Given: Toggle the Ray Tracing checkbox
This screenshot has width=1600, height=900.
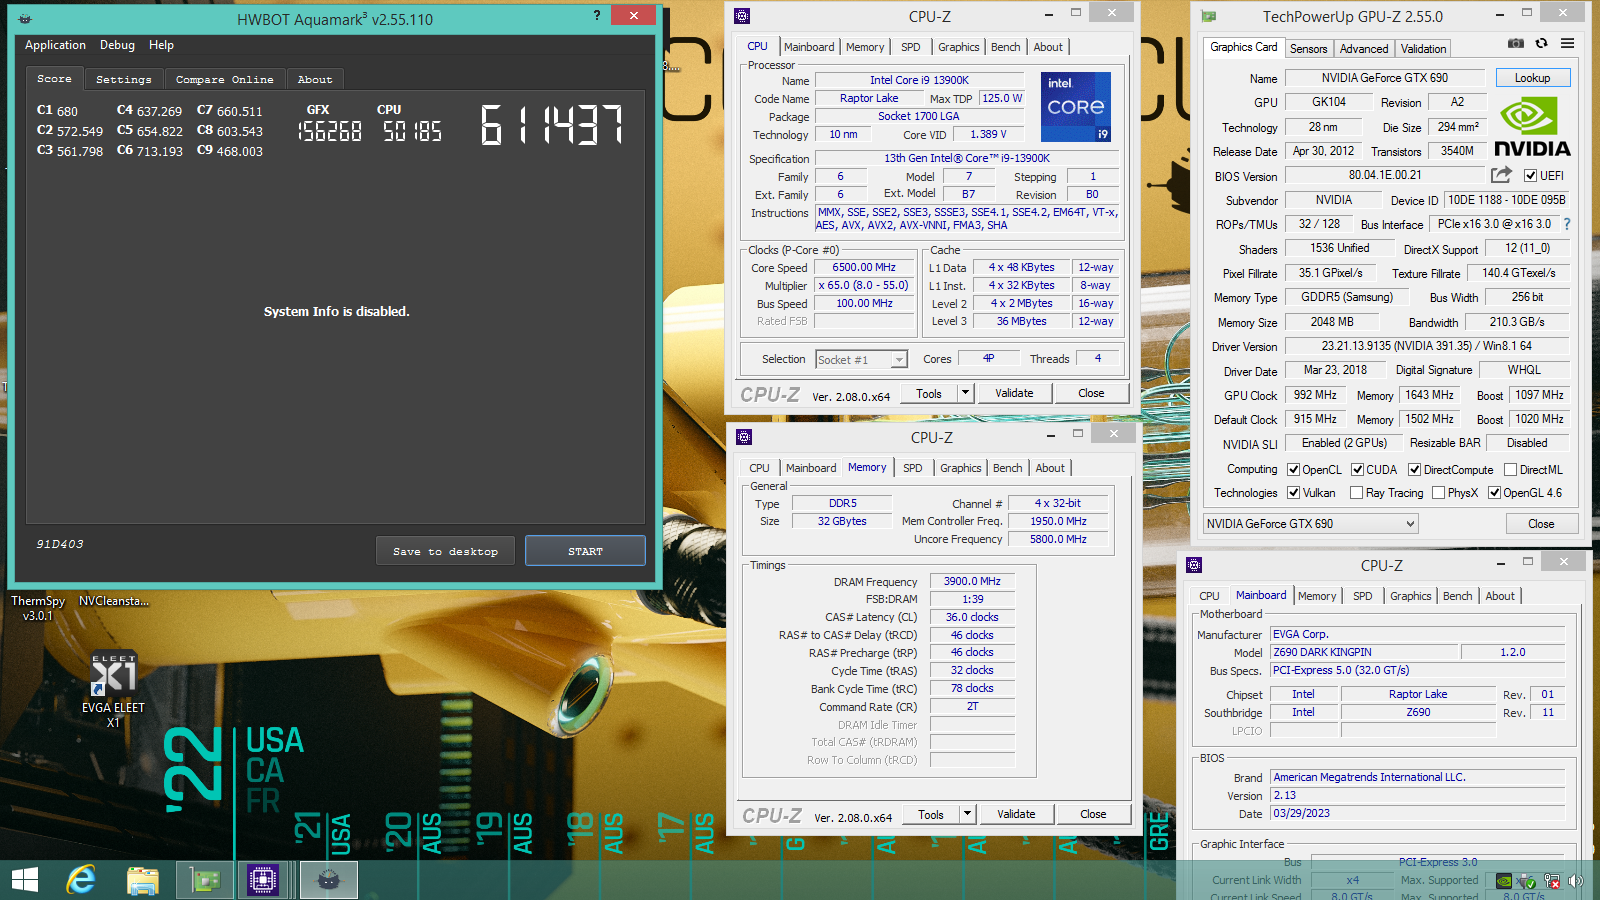Looking at the screenshot, I should 1356,493.
